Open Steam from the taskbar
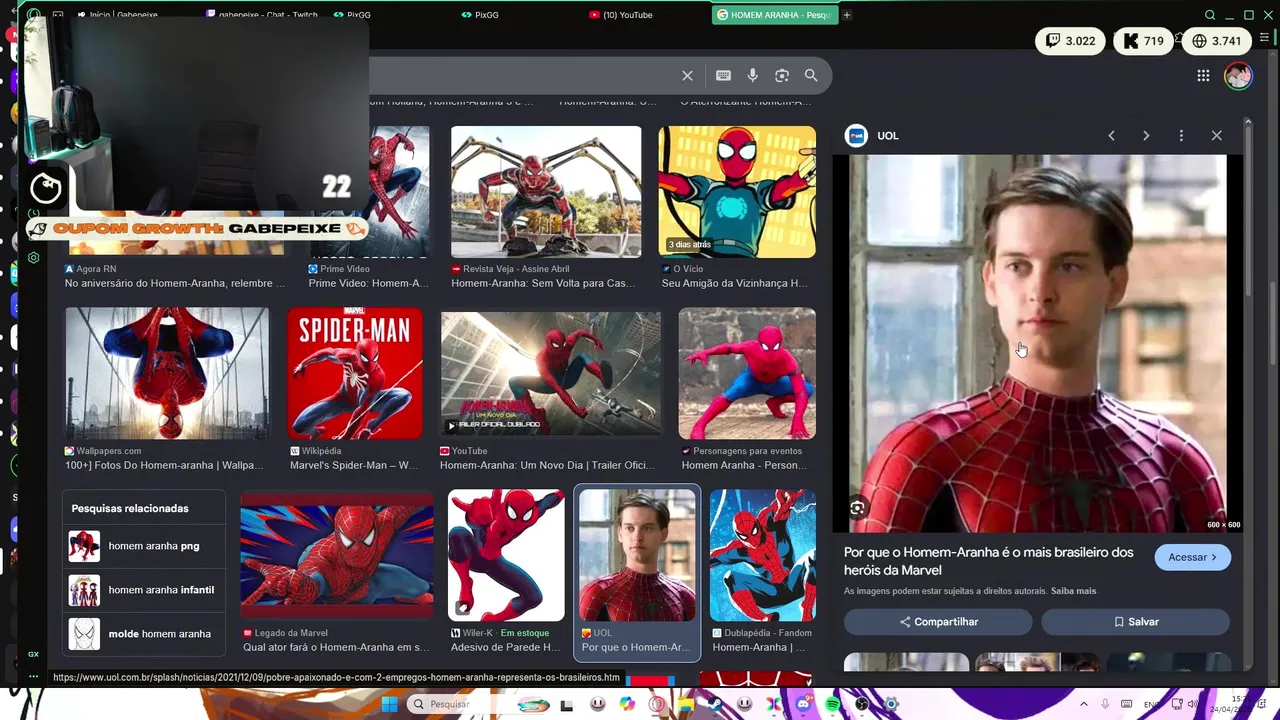The width and height of the screenshot is (1280, 720). pyautogui.click(x=716, y=704)
